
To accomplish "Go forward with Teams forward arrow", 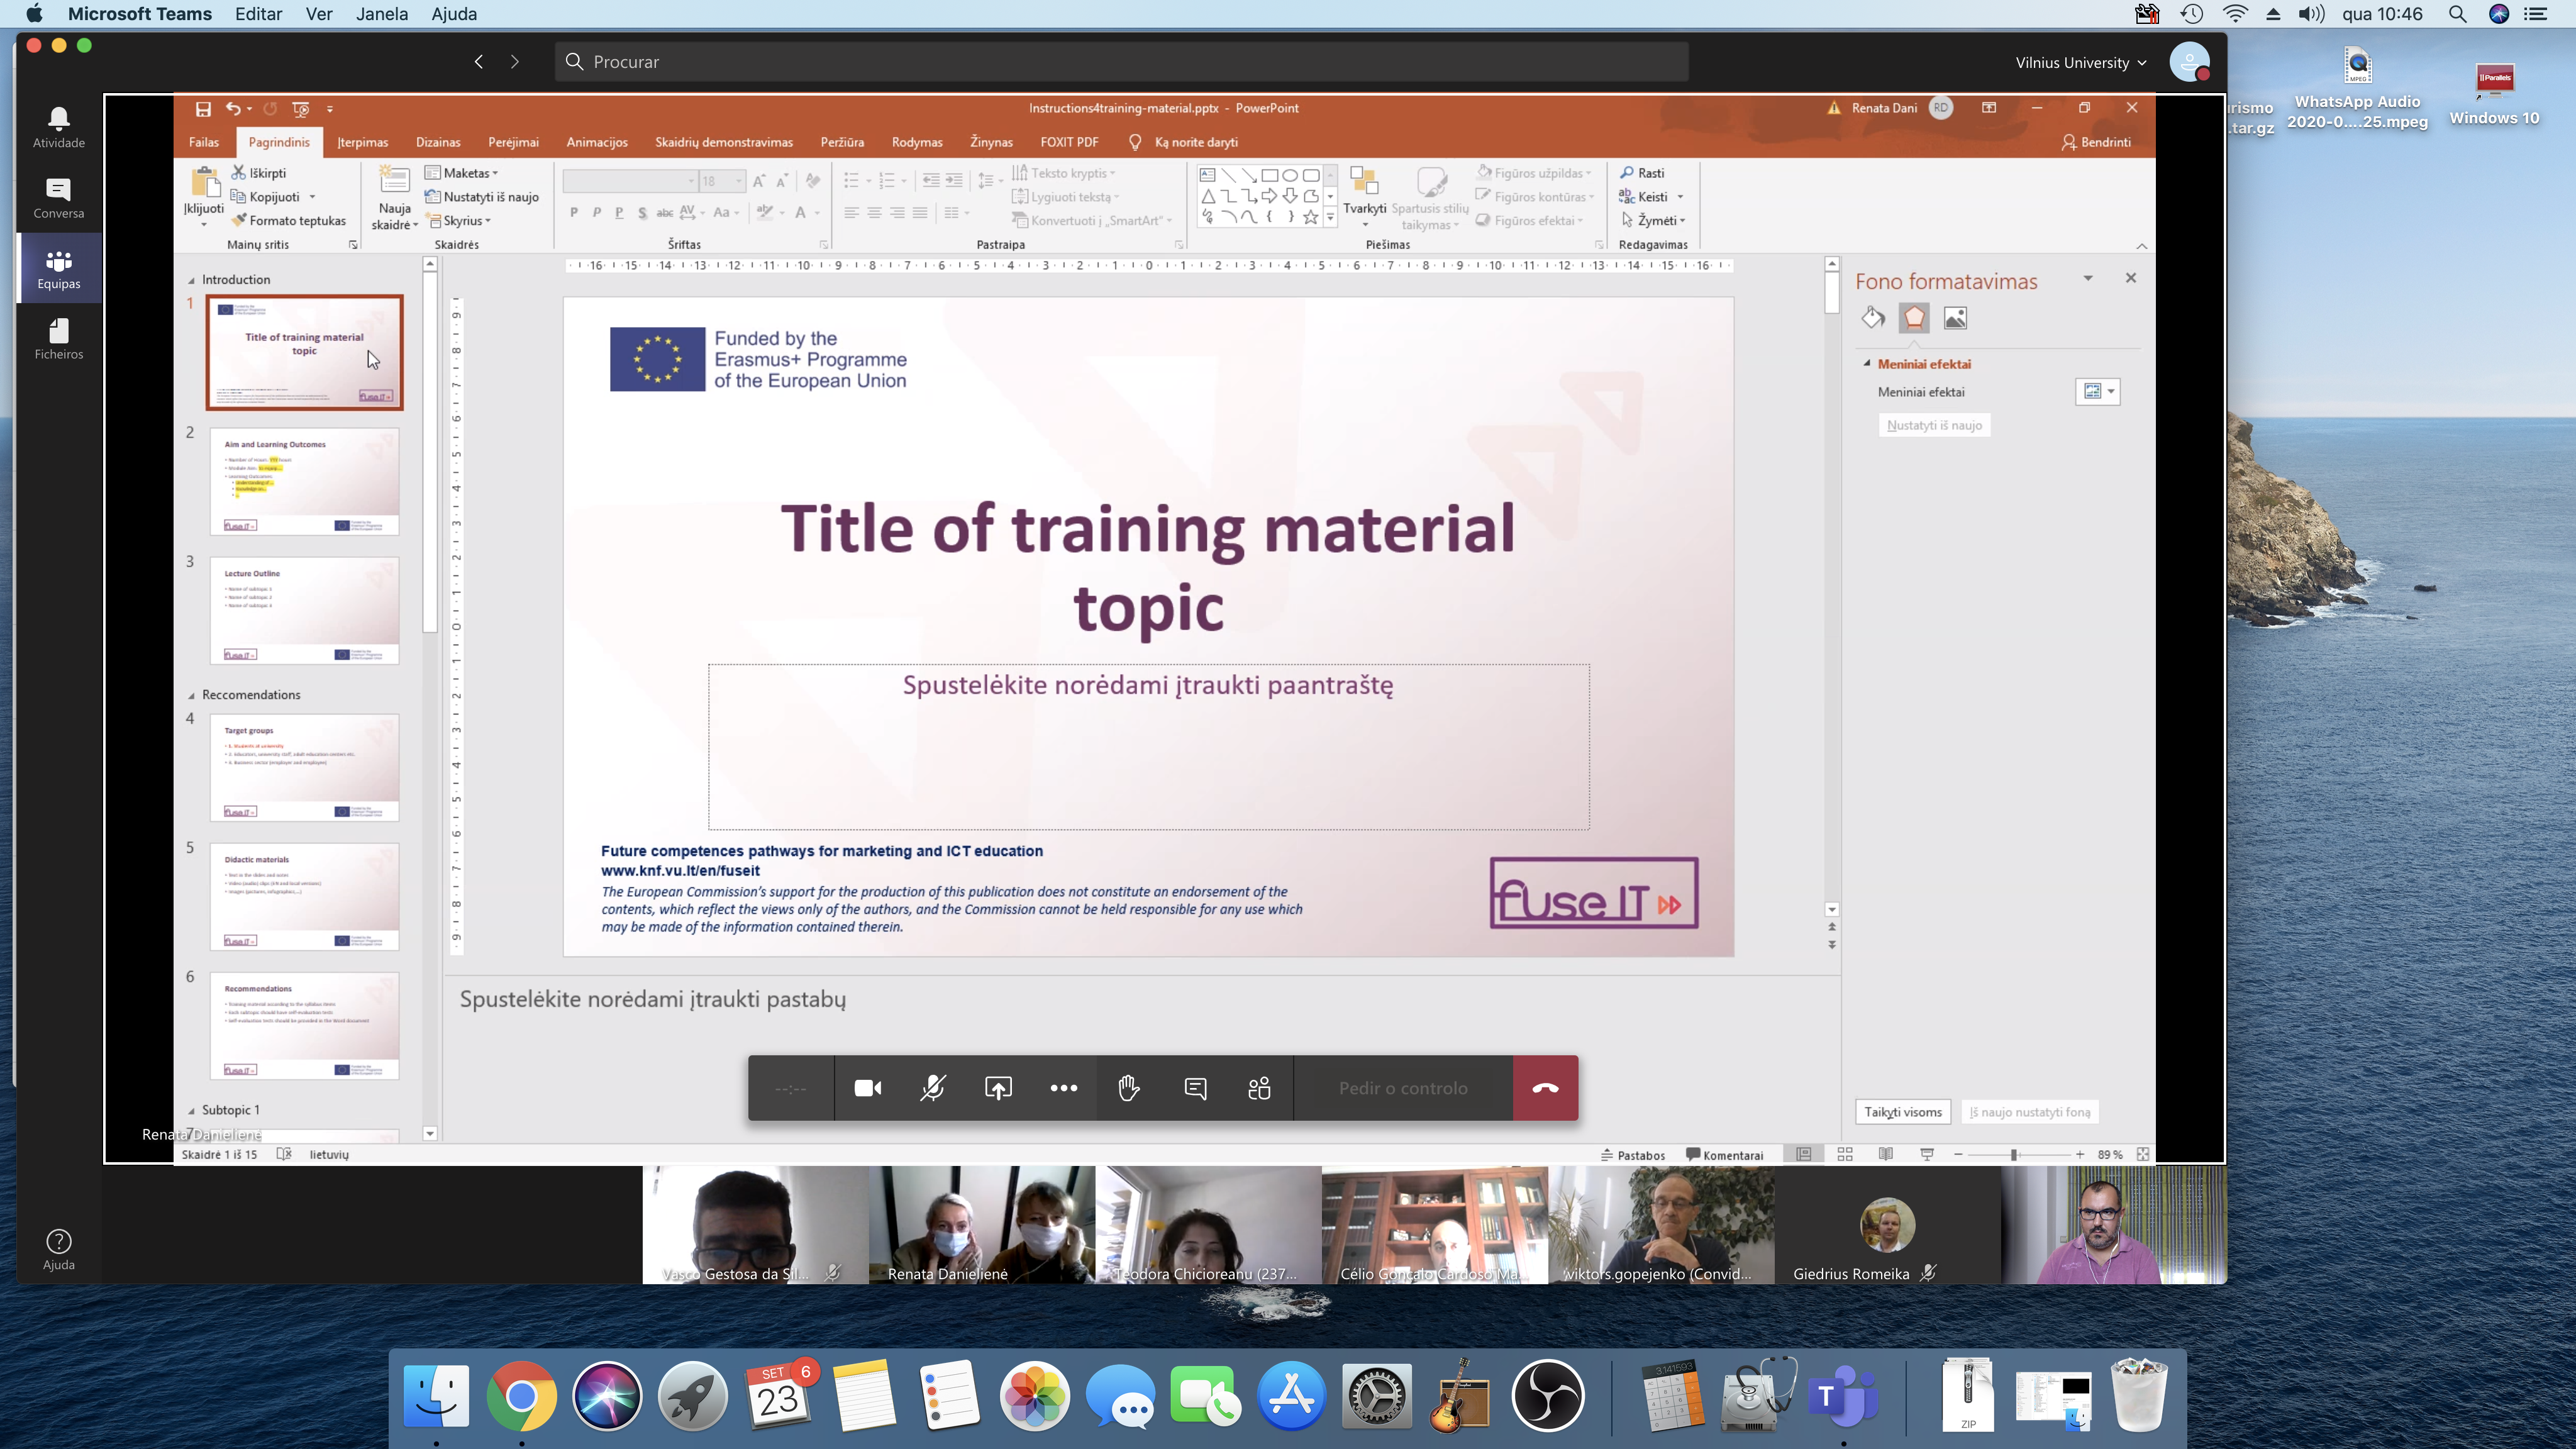I will 515,62.
